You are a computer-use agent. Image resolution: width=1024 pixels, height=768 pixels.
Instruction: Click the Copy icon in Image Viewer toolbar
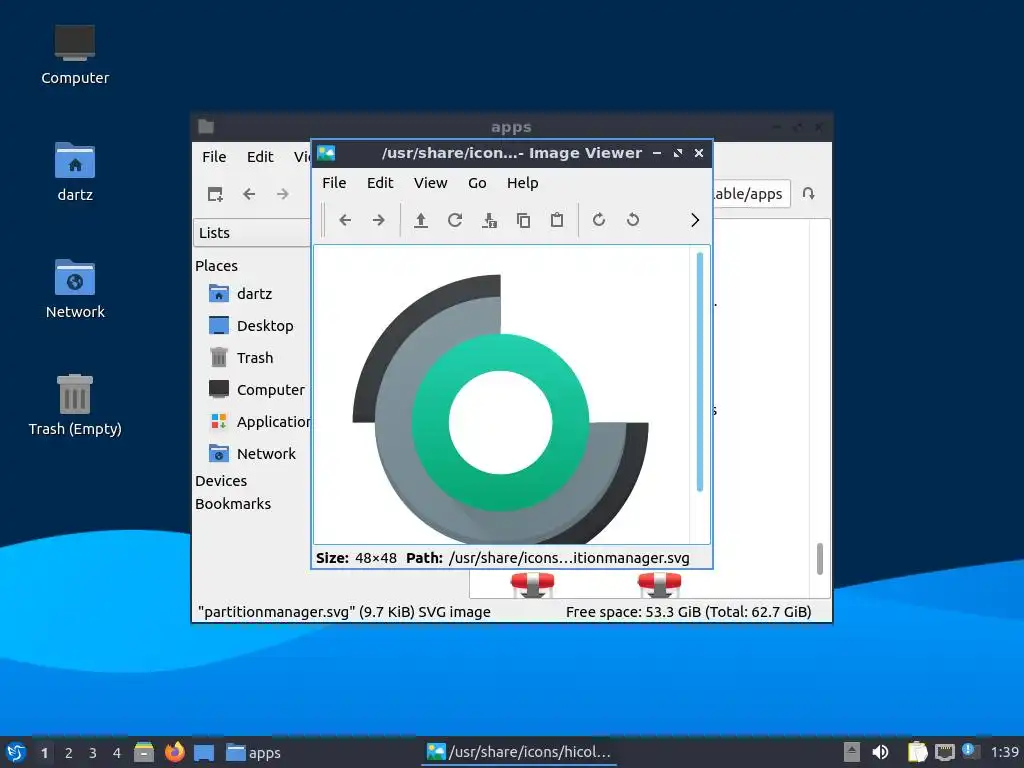point(523,220)
